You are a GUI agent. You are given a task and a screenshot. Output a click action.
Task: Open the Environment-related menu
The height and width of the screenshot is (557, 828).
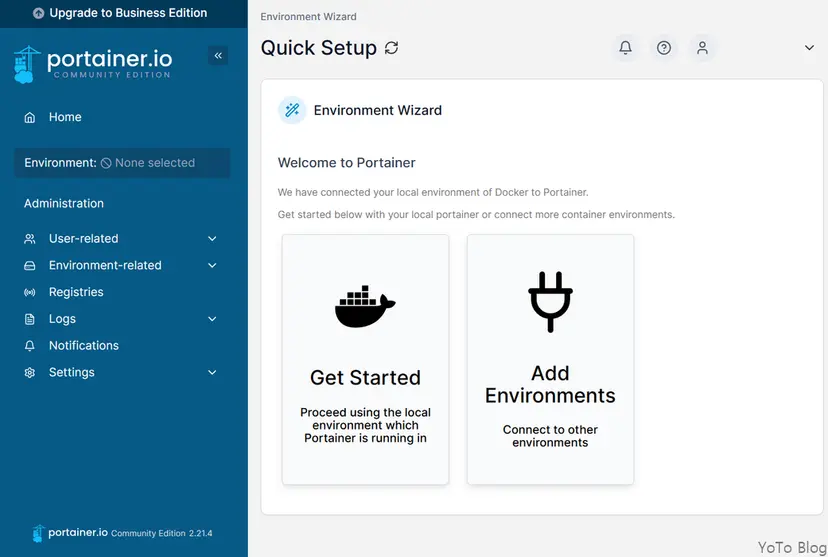(x=121, y=266)
